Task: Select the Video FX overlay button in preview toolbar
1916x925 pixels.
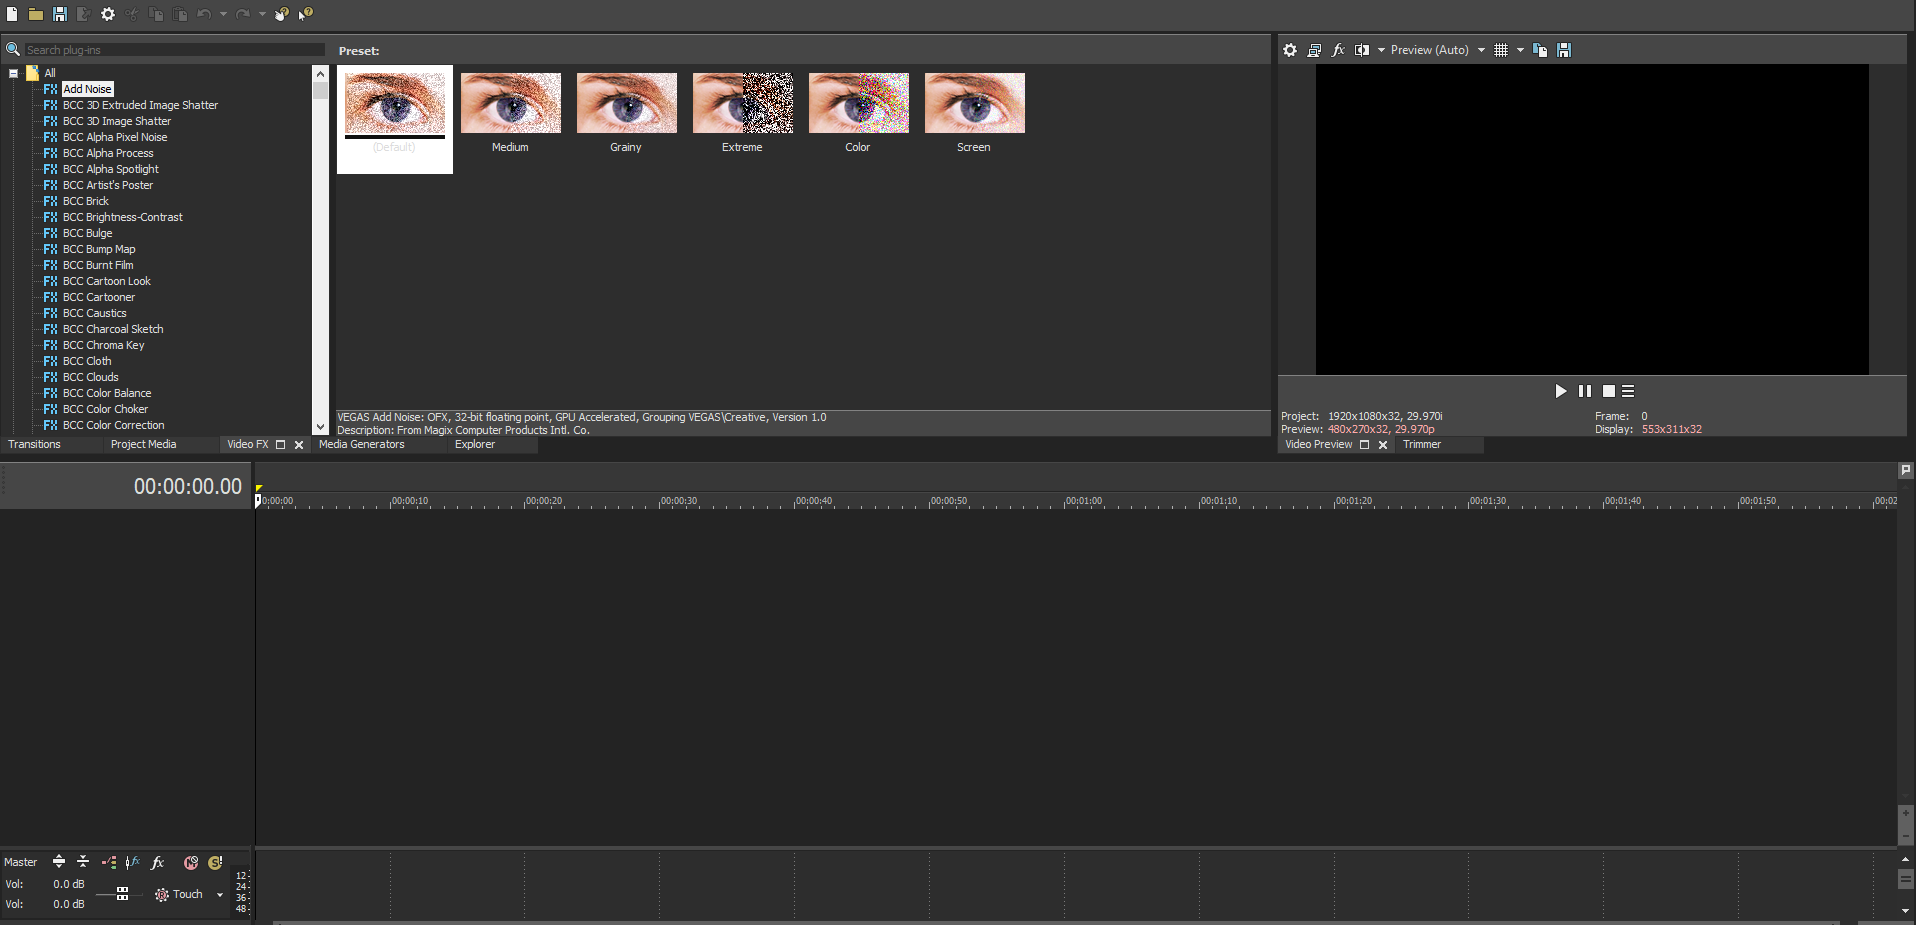Action: click(1339, 49)
